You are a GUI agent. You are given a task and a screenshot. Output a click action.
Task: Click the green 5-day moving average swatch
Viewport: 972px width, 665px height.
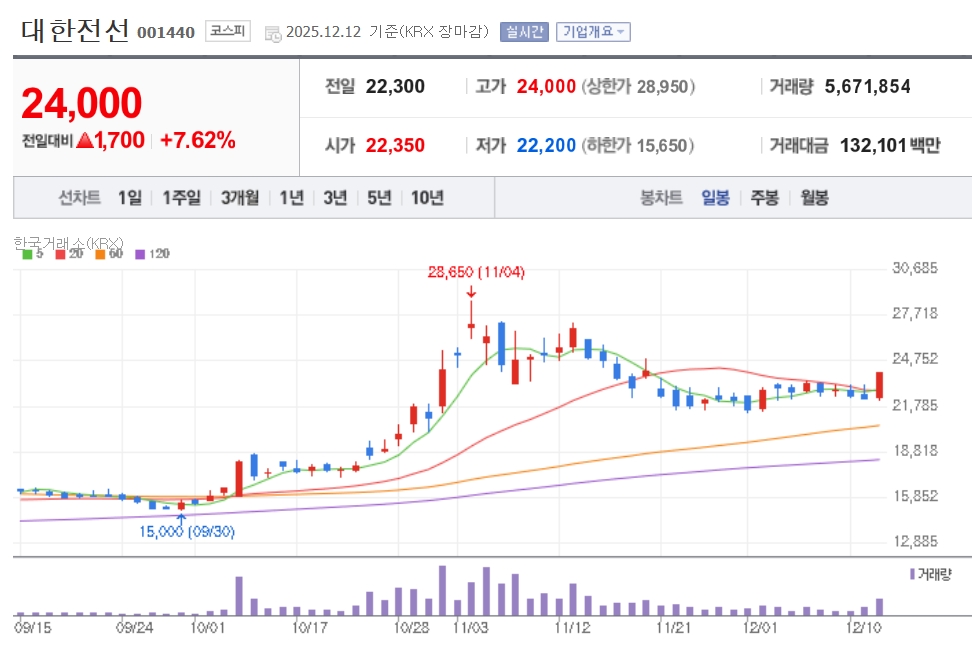click(27, 254)
